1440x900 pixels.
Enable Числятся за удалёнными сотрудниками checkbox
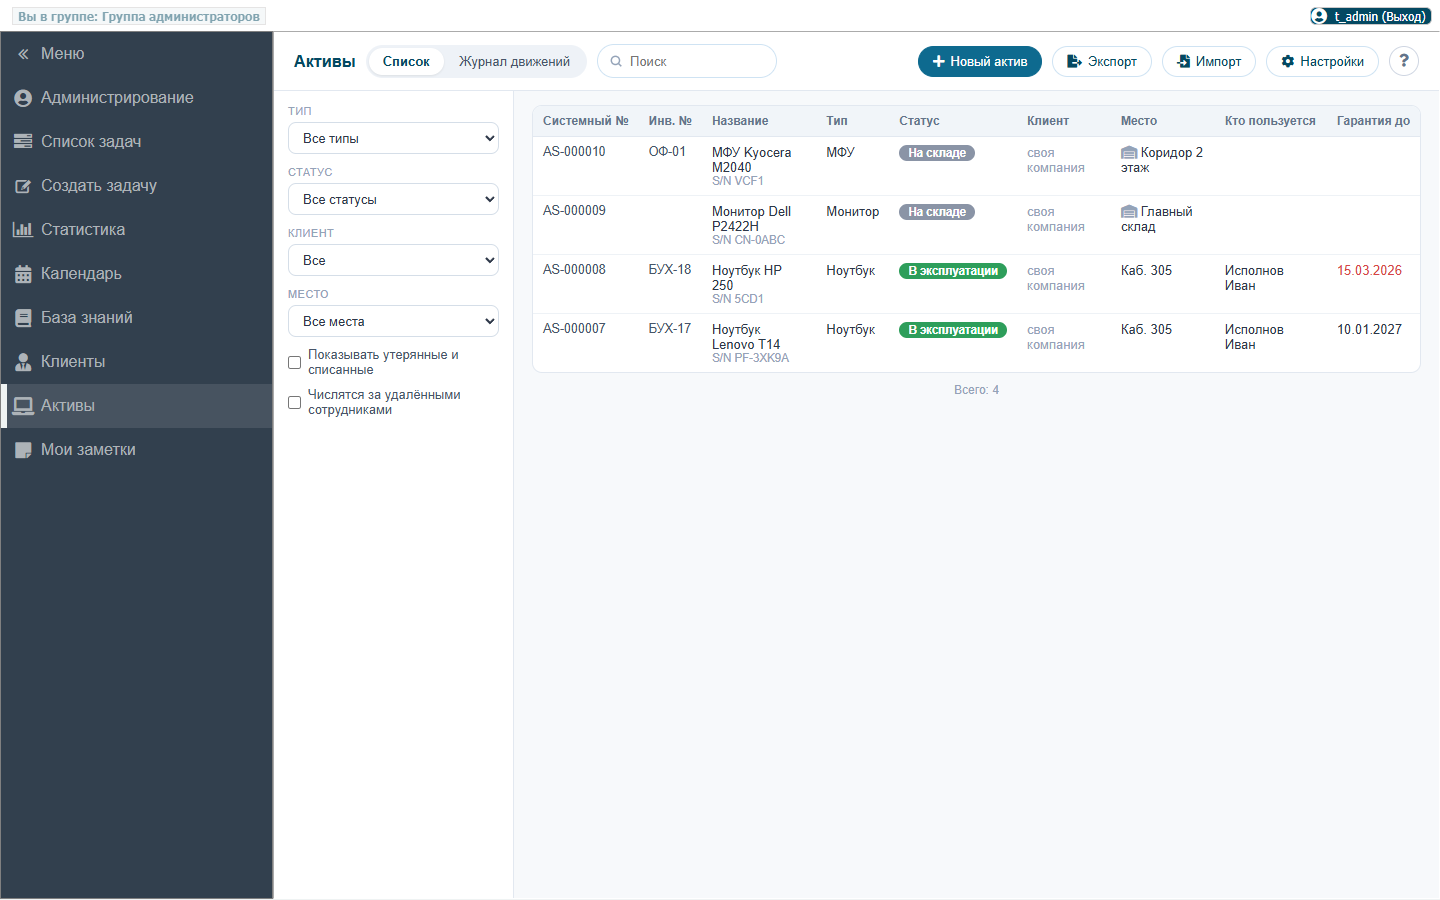(x=294, y=402)
